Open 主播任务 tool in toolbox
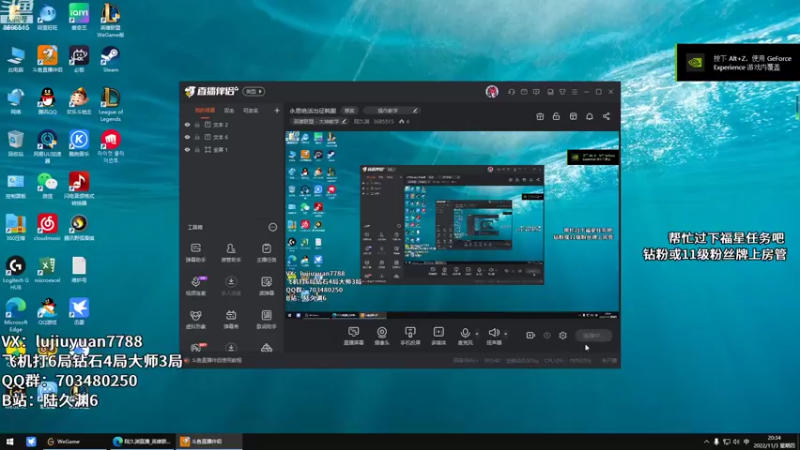800x450 pixels. pos(266,253)
